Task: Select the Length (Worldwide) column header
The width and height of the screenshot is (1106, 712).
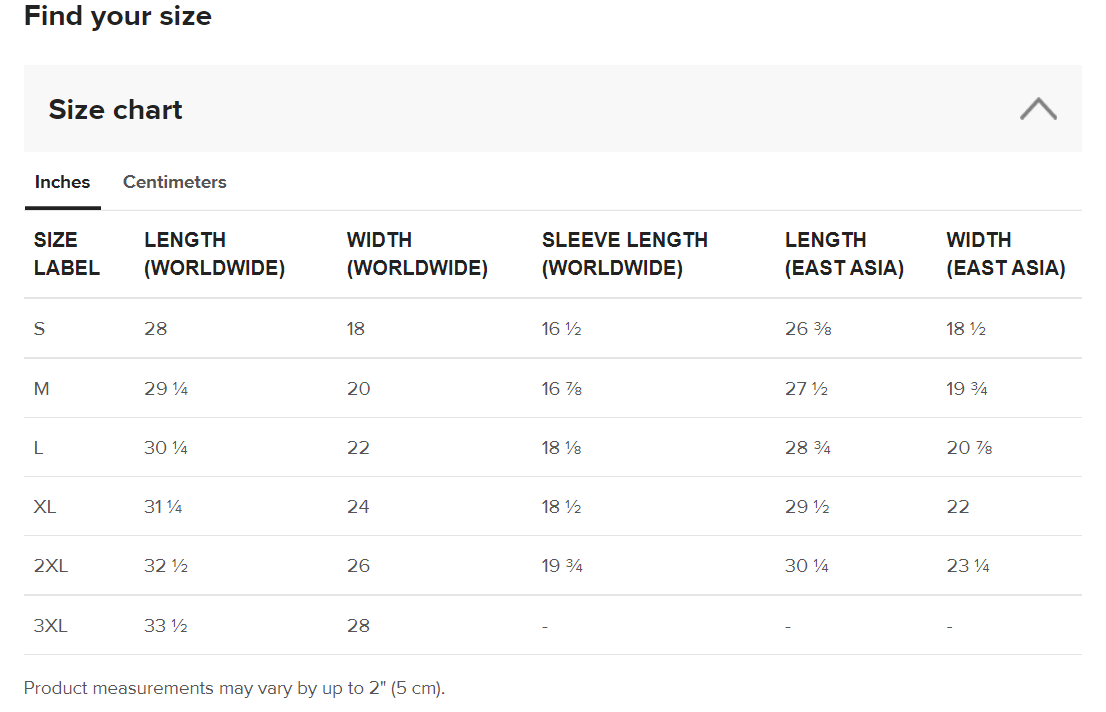Action: point(214,254)
